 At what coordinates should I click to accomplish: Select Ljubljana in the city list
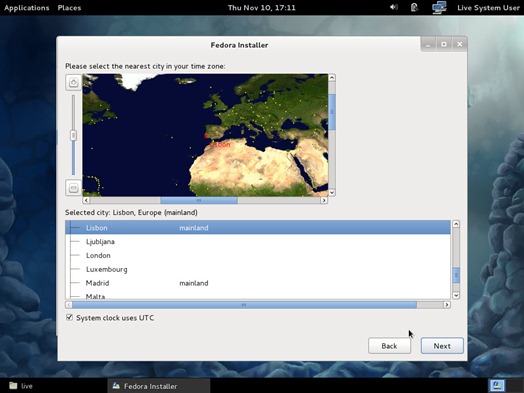(258, 242)
